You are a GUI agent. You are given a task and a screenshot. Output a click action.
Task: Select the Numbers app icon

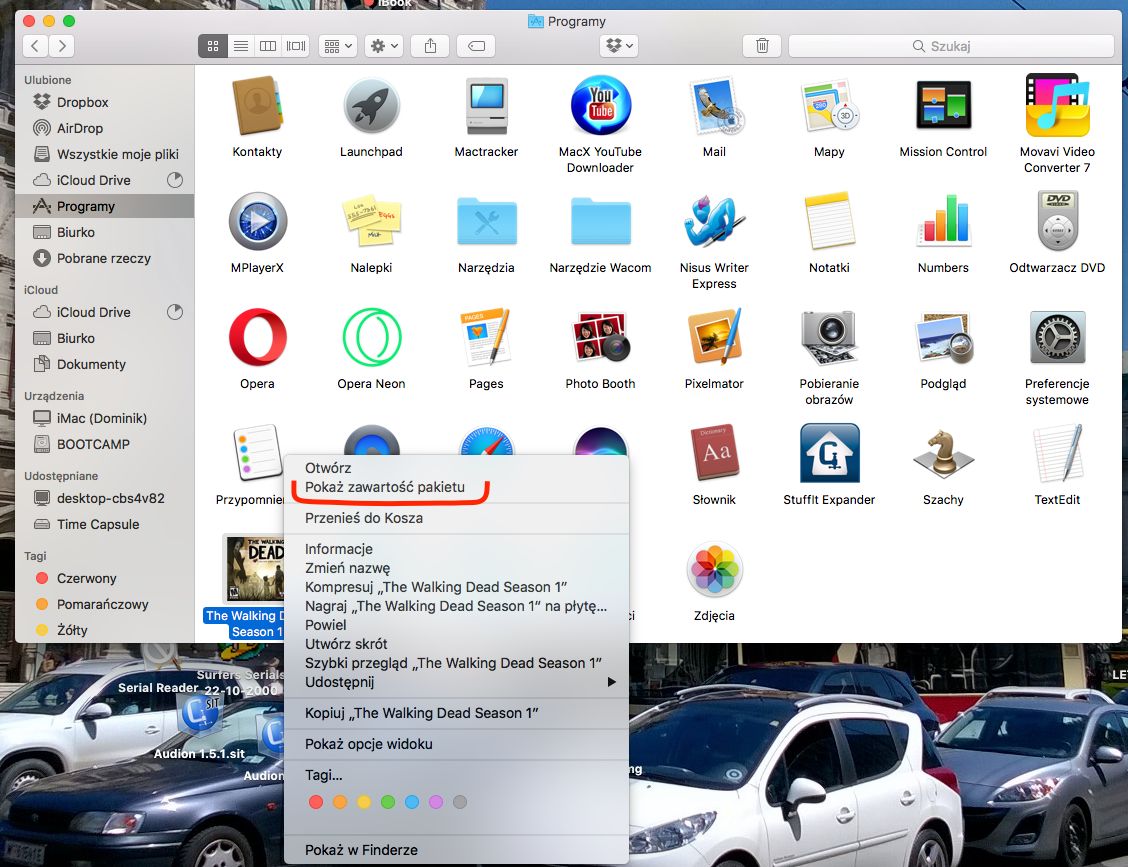click(x=943, y=219)
